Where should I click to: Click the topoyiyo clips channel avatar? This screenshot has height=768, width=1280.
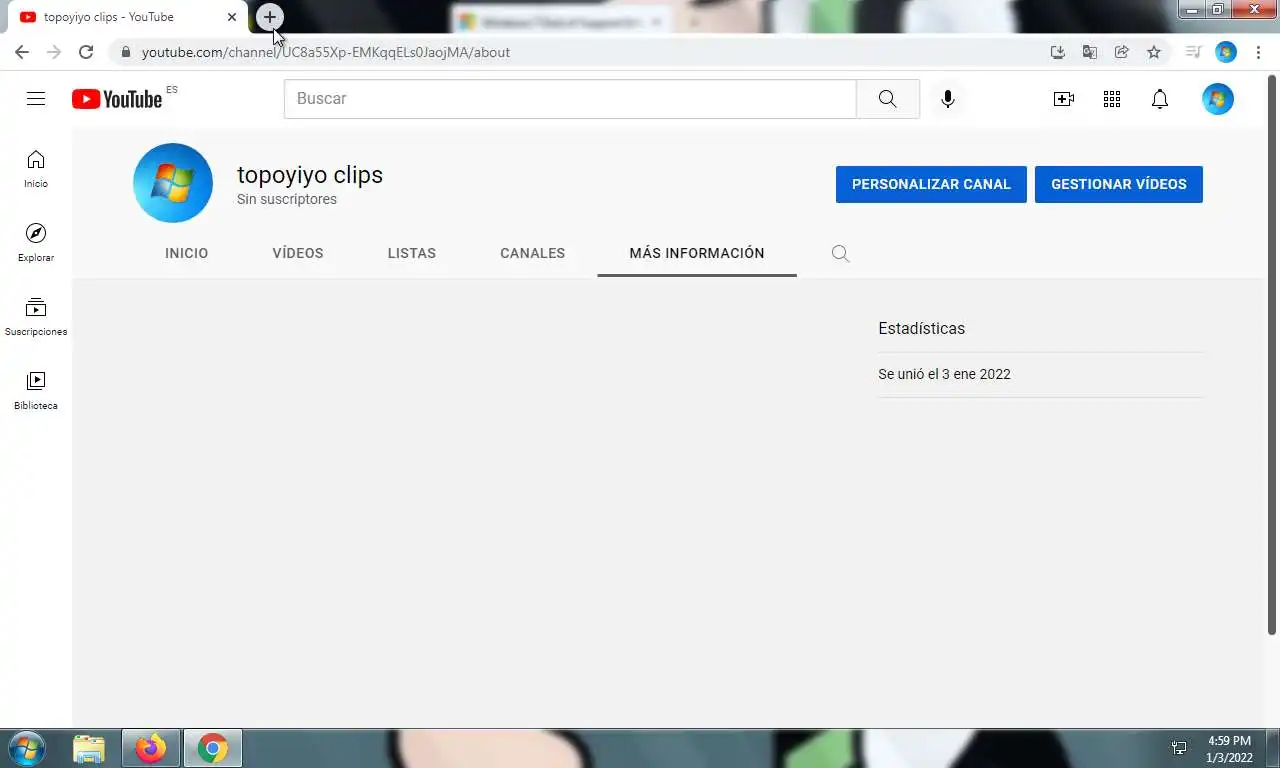[173, 183]
